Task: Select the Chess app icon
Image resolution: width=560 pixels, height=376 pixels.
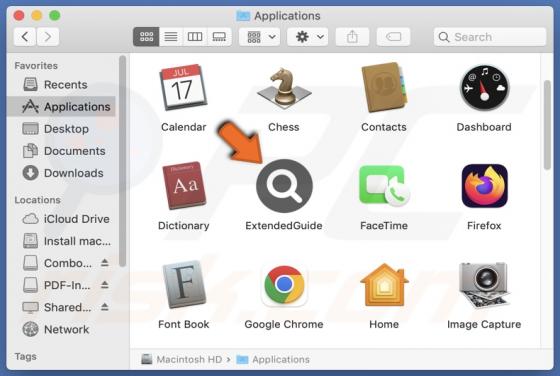Action: click(284, 88)
